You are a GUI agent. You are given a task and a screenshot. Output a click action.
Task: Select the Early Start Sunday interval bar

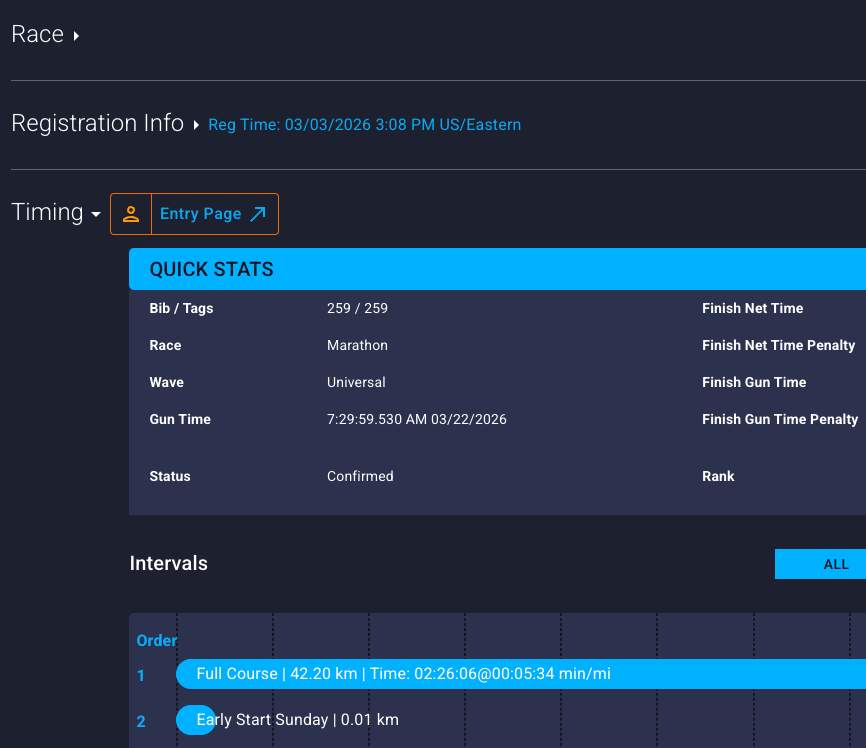click(x=196, y=720)
